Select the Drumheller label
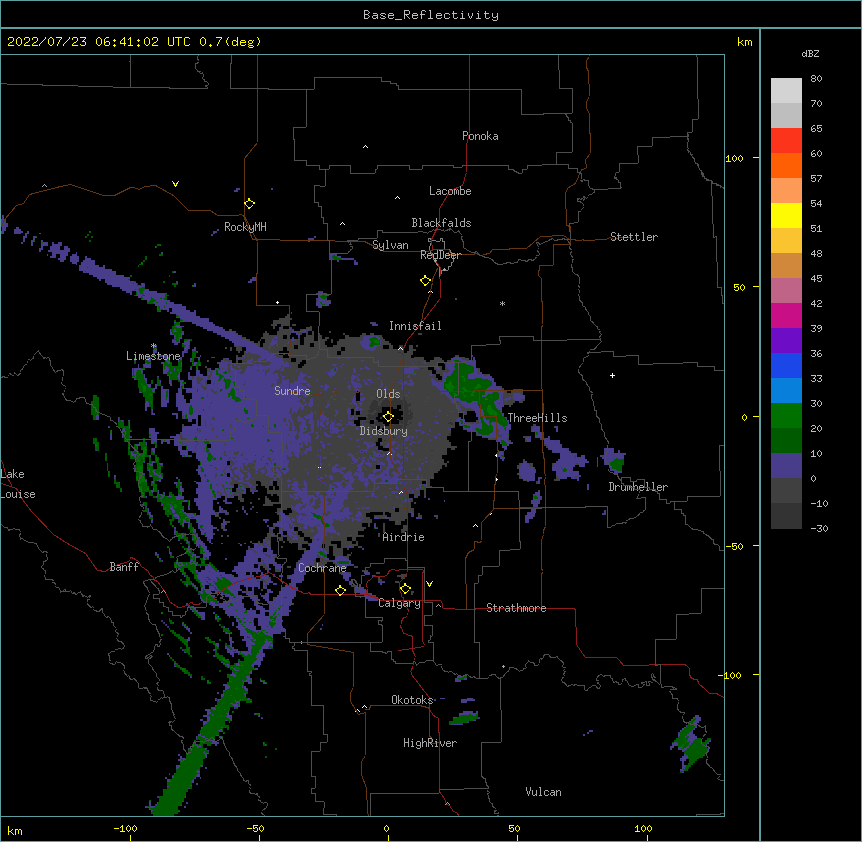Screen dimensions: 862x842 (638, 487)
